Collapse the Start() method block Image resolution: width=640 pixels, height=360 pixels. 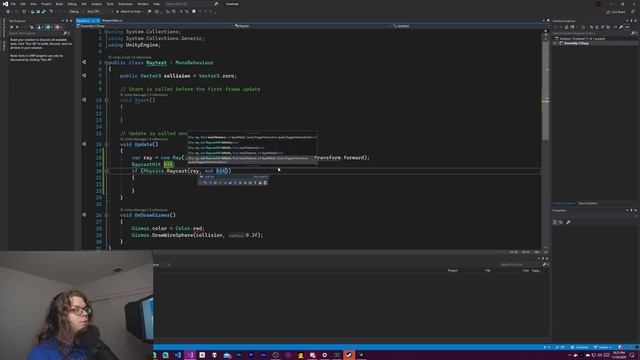point(107,100)
